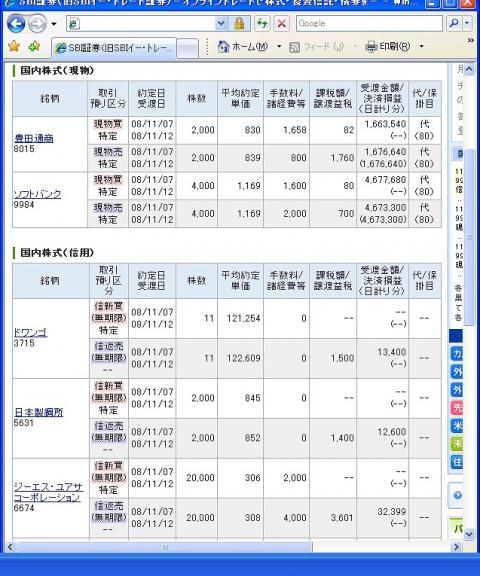Image resolution: width=480 pixels, height=576 pixels.
Task: Open the 豊田通商 stock link
Action: tap(34, 138)
